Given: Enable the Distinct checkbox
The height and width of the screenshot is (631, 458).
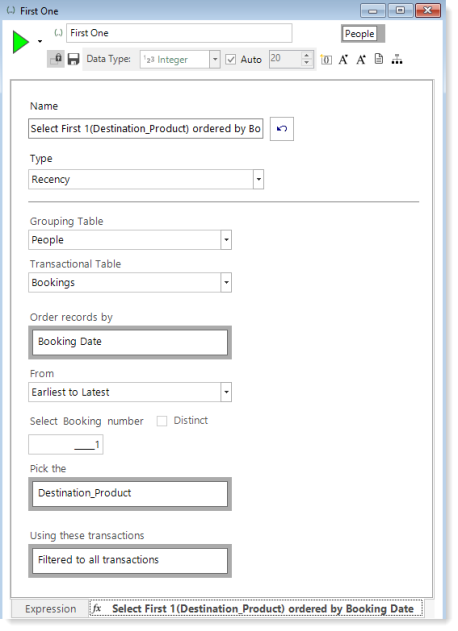Looking at the screenshot, I should 162,421.
